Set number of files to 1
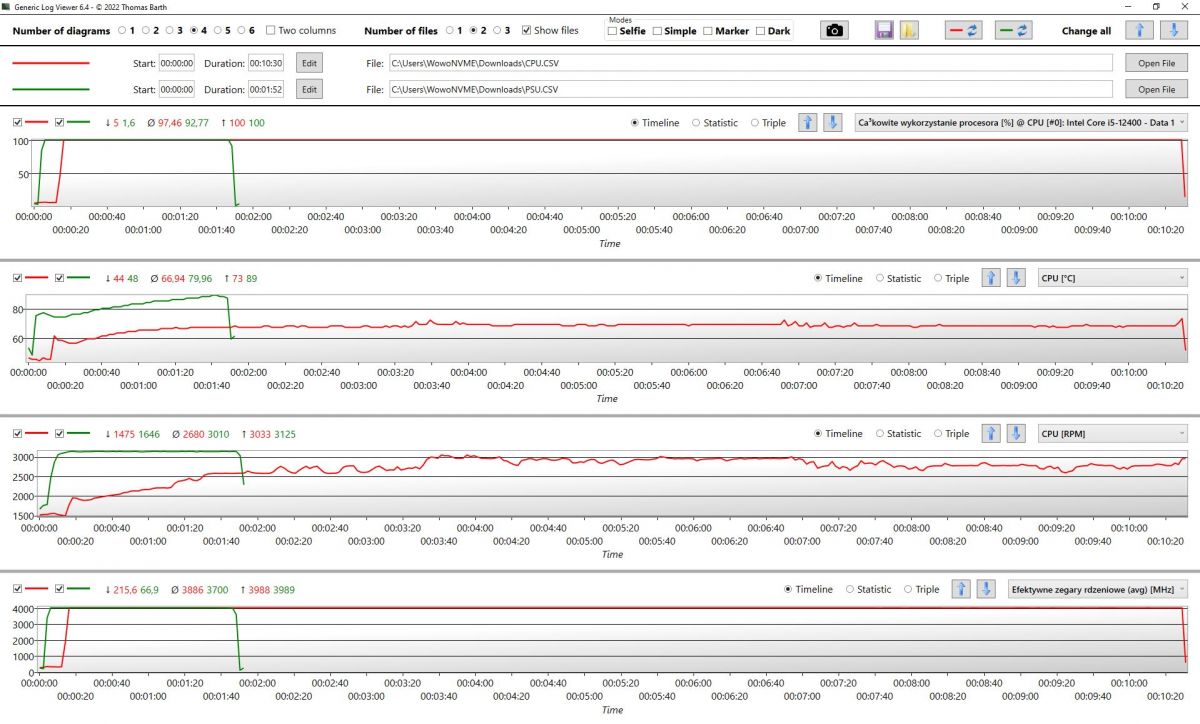This screenshot has height=724, width=1200. [449, 30]
